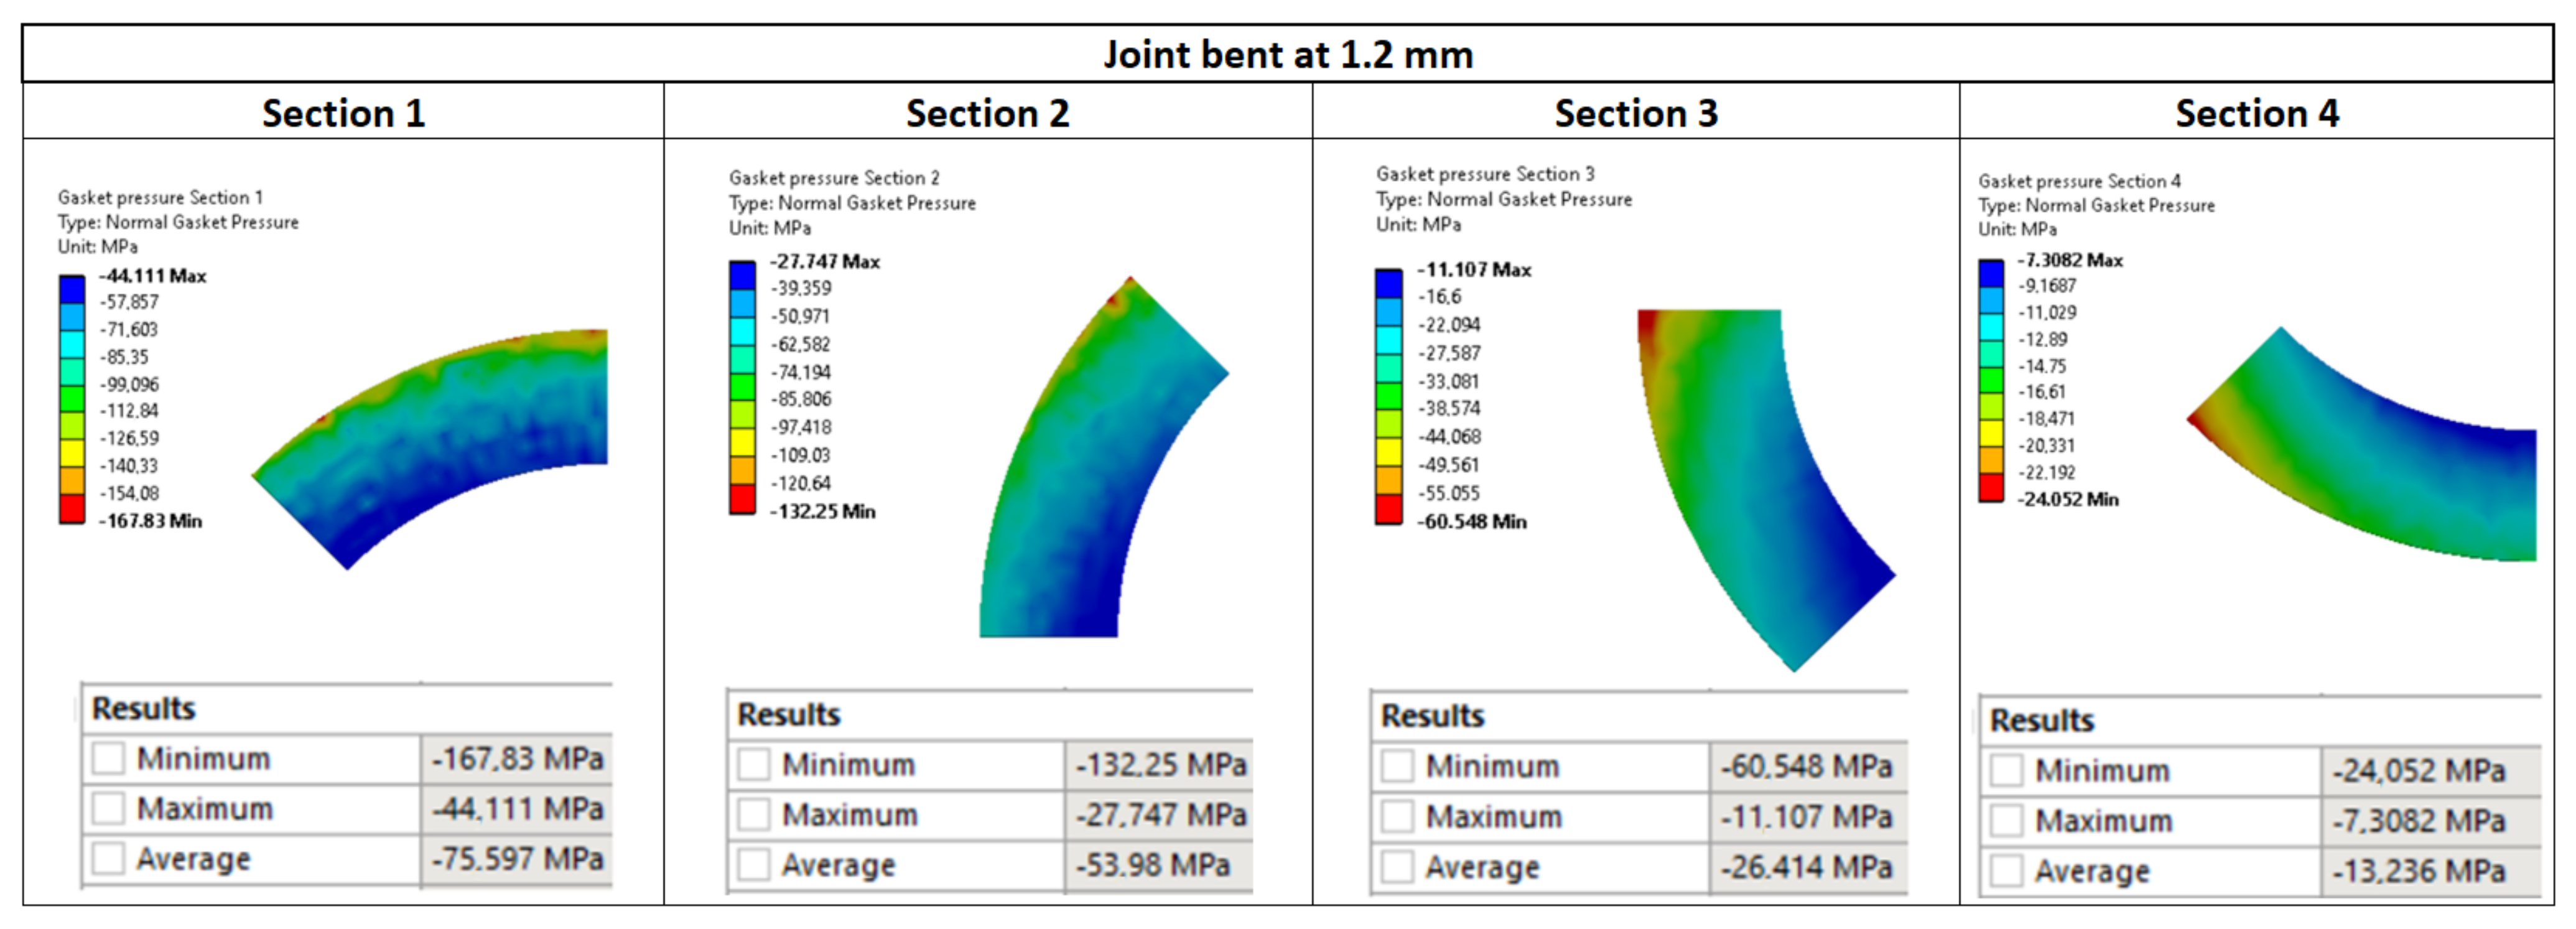Enable the Maximum checkbox in Section 3 results
The width and height of the screenshot is (2576, 929).
(1397, 816)
